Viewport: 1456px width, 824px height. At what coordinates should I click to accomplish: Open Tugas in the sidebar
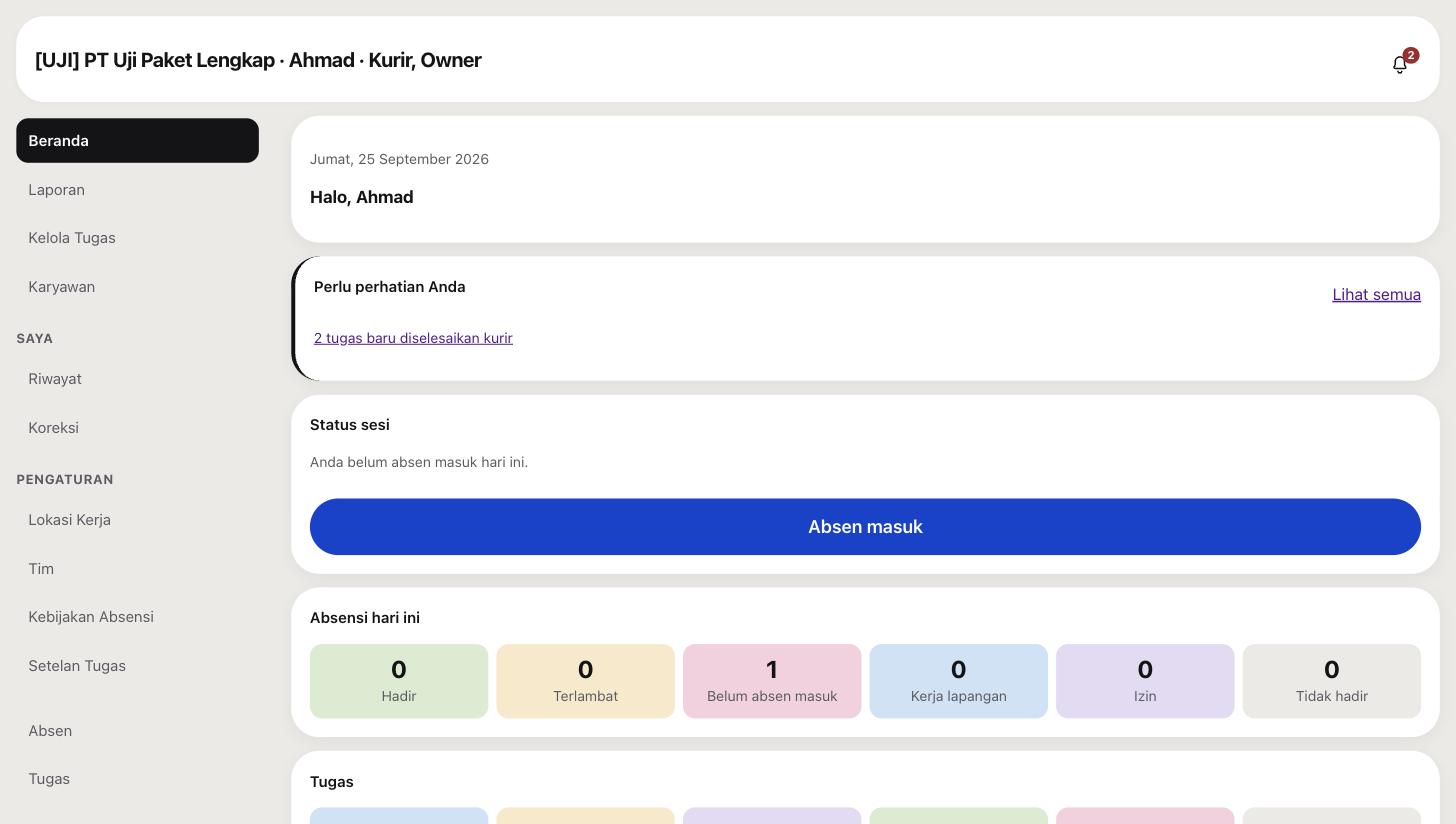click(x=137, y=779)
